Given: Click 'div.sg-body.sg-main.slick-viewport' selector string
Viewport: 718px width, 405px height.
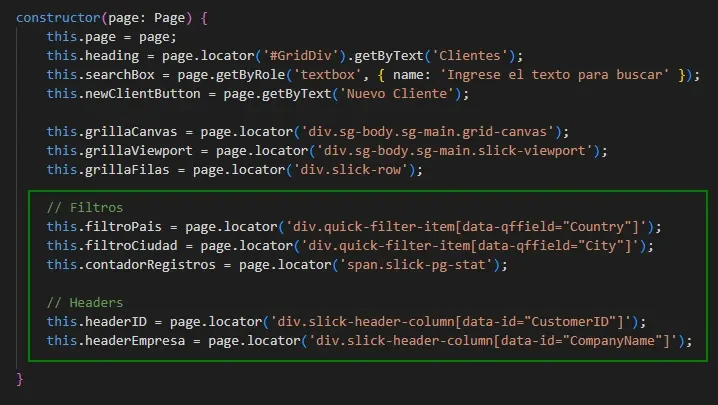Looking at the screenshot, I should pos(454,151).
